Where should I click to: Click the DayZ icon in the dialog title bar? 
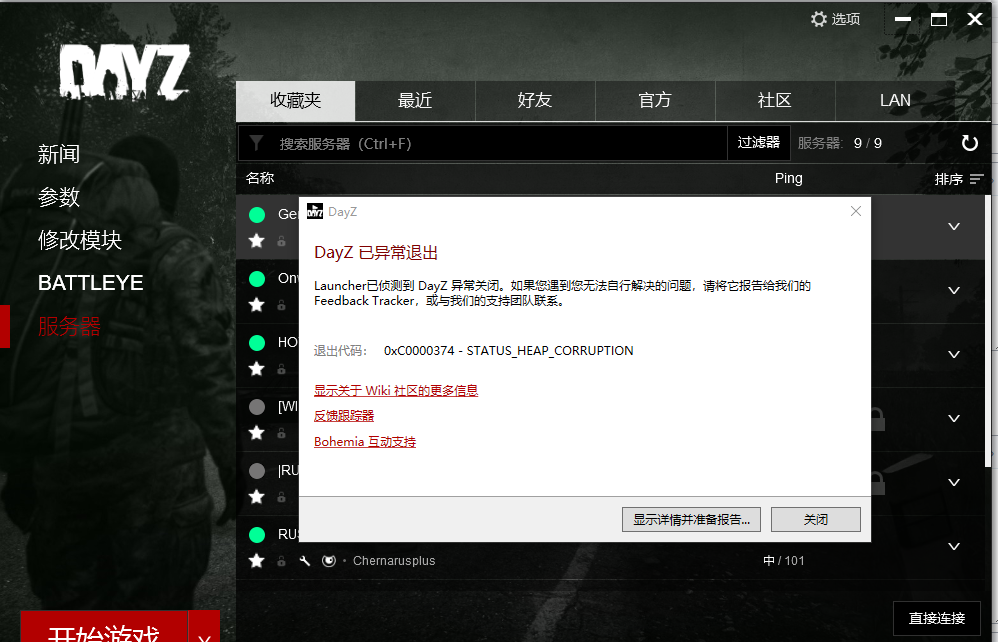click(315, 211)
